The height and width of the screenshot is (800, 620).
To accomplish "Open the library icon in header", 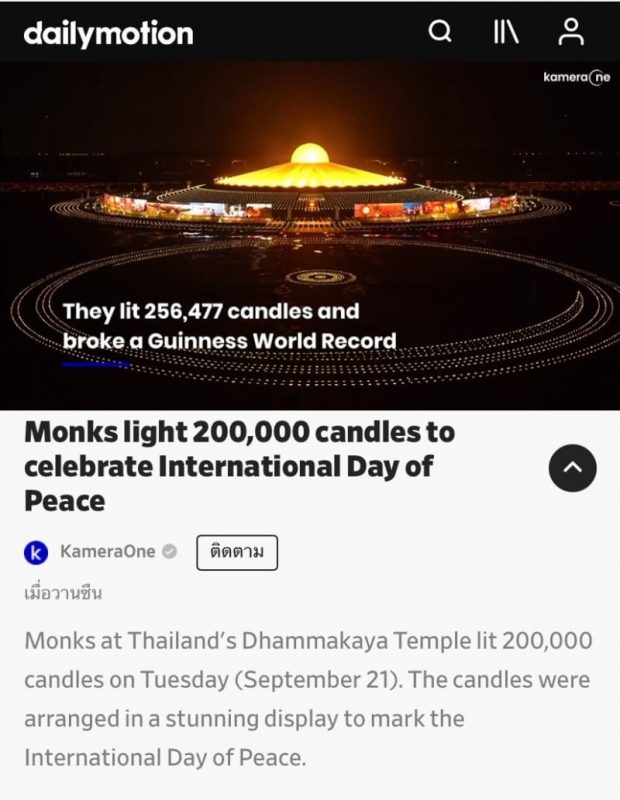I will [506, 33].
